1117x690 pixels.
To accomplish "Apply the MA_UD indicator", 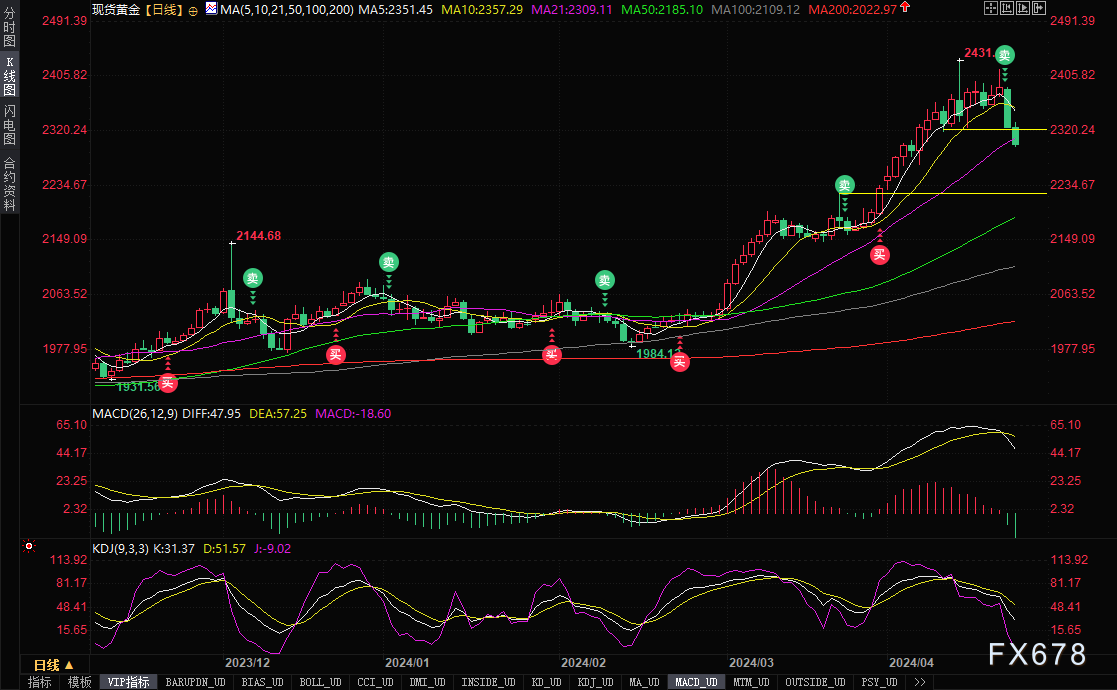I will pos(644,682).
